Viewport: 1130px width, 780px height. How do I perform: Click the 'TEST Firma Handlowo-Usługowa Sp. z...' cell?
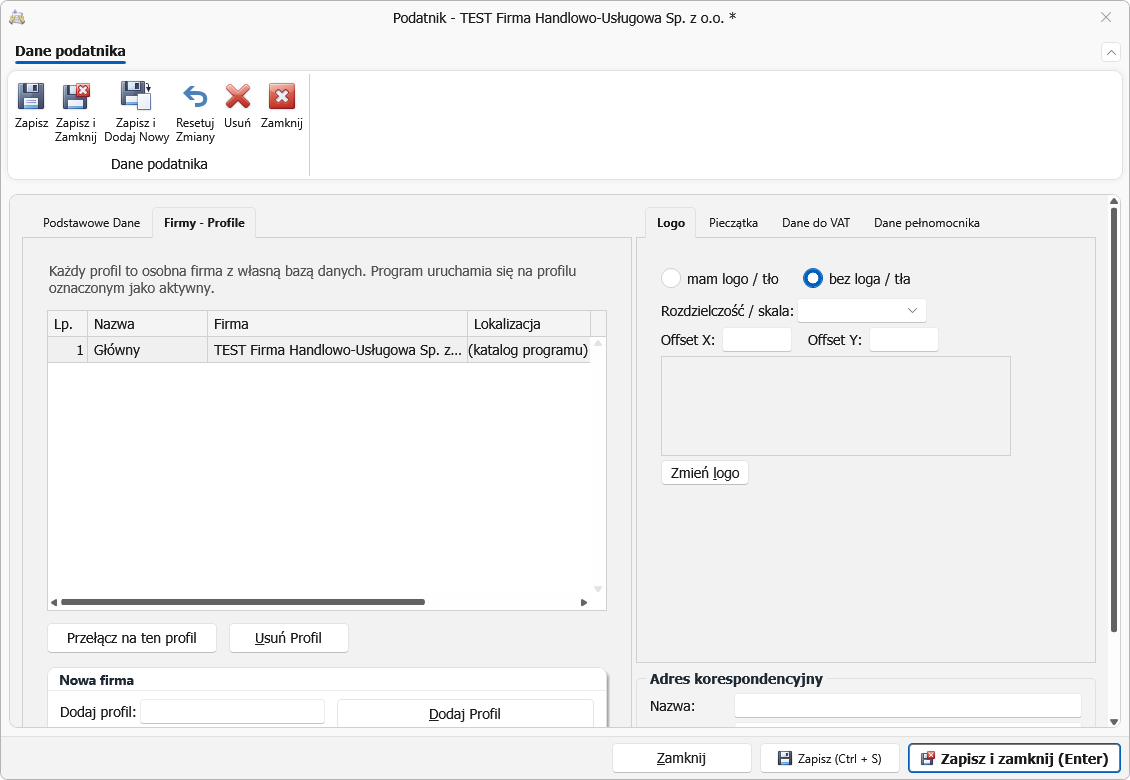tap(337, 350)
